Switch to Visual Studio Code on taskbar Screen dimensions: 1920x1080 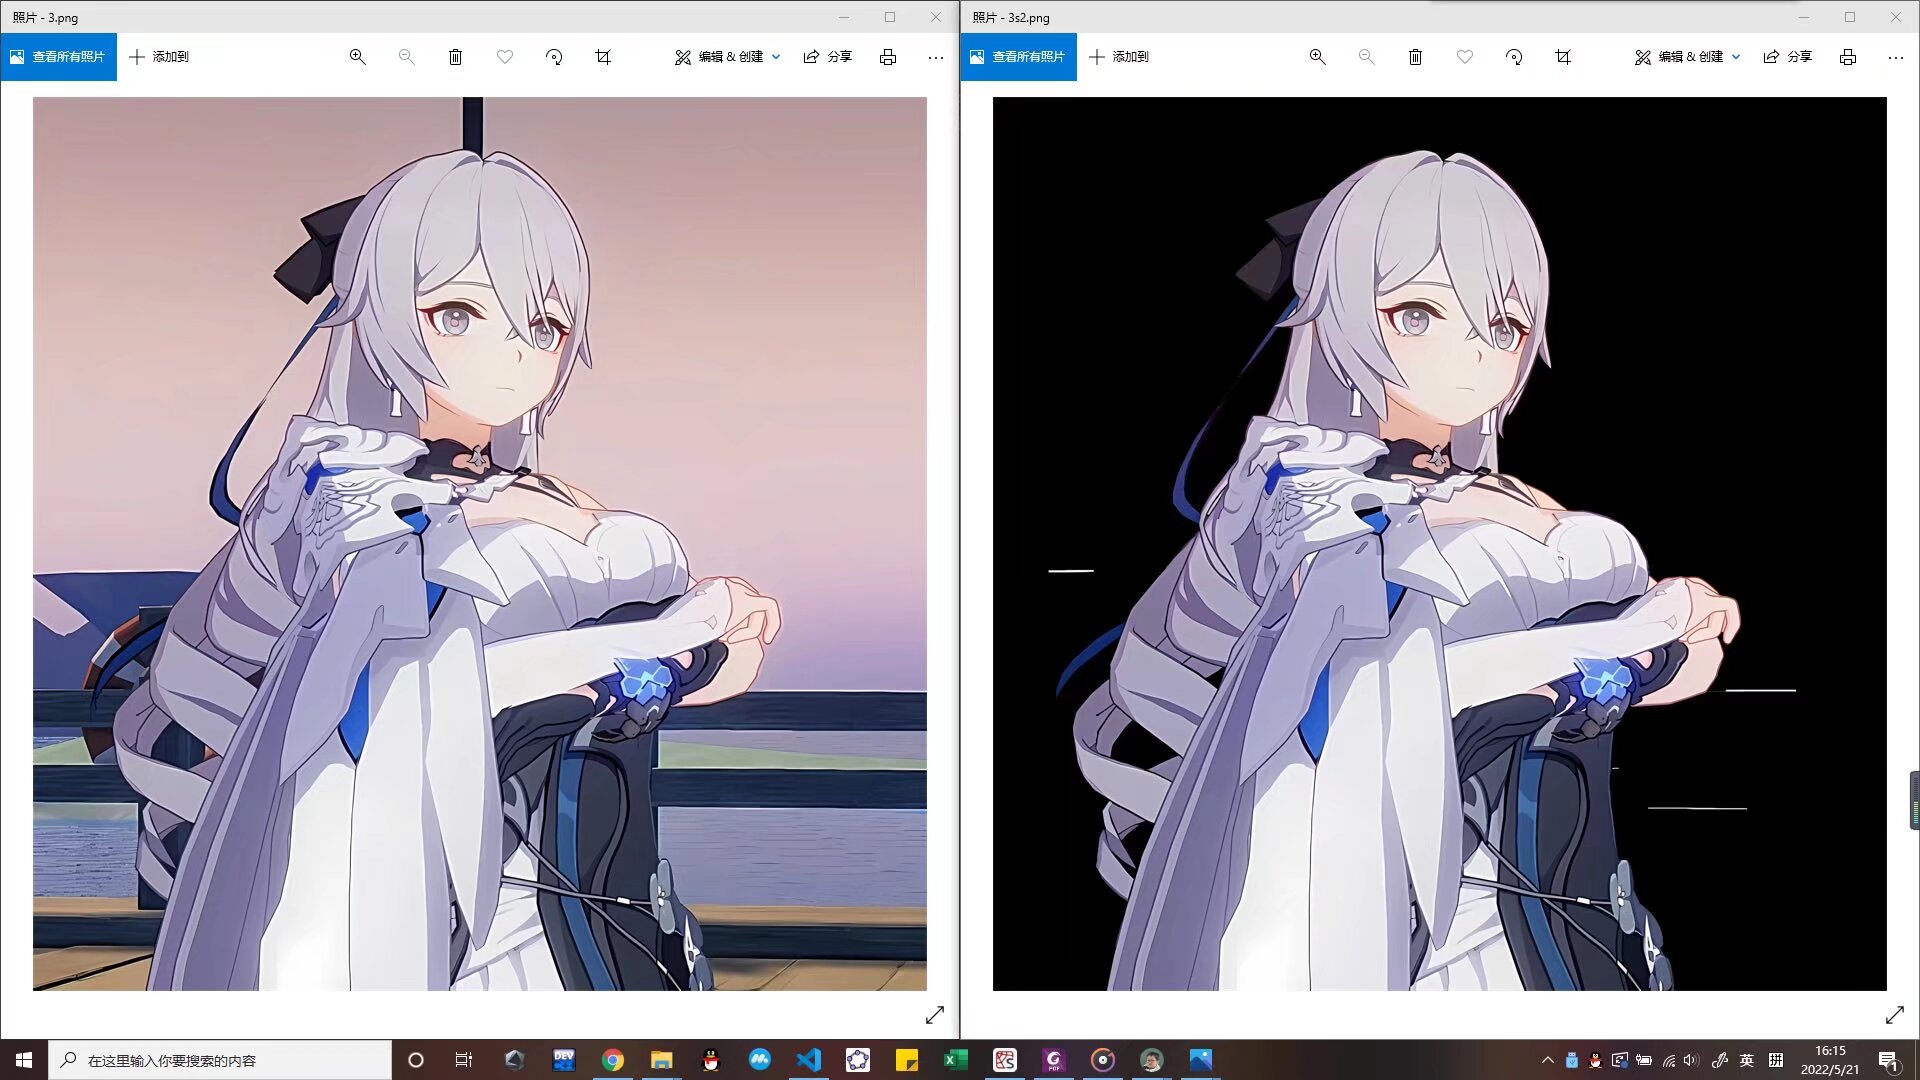click(x=809, y=1060)
